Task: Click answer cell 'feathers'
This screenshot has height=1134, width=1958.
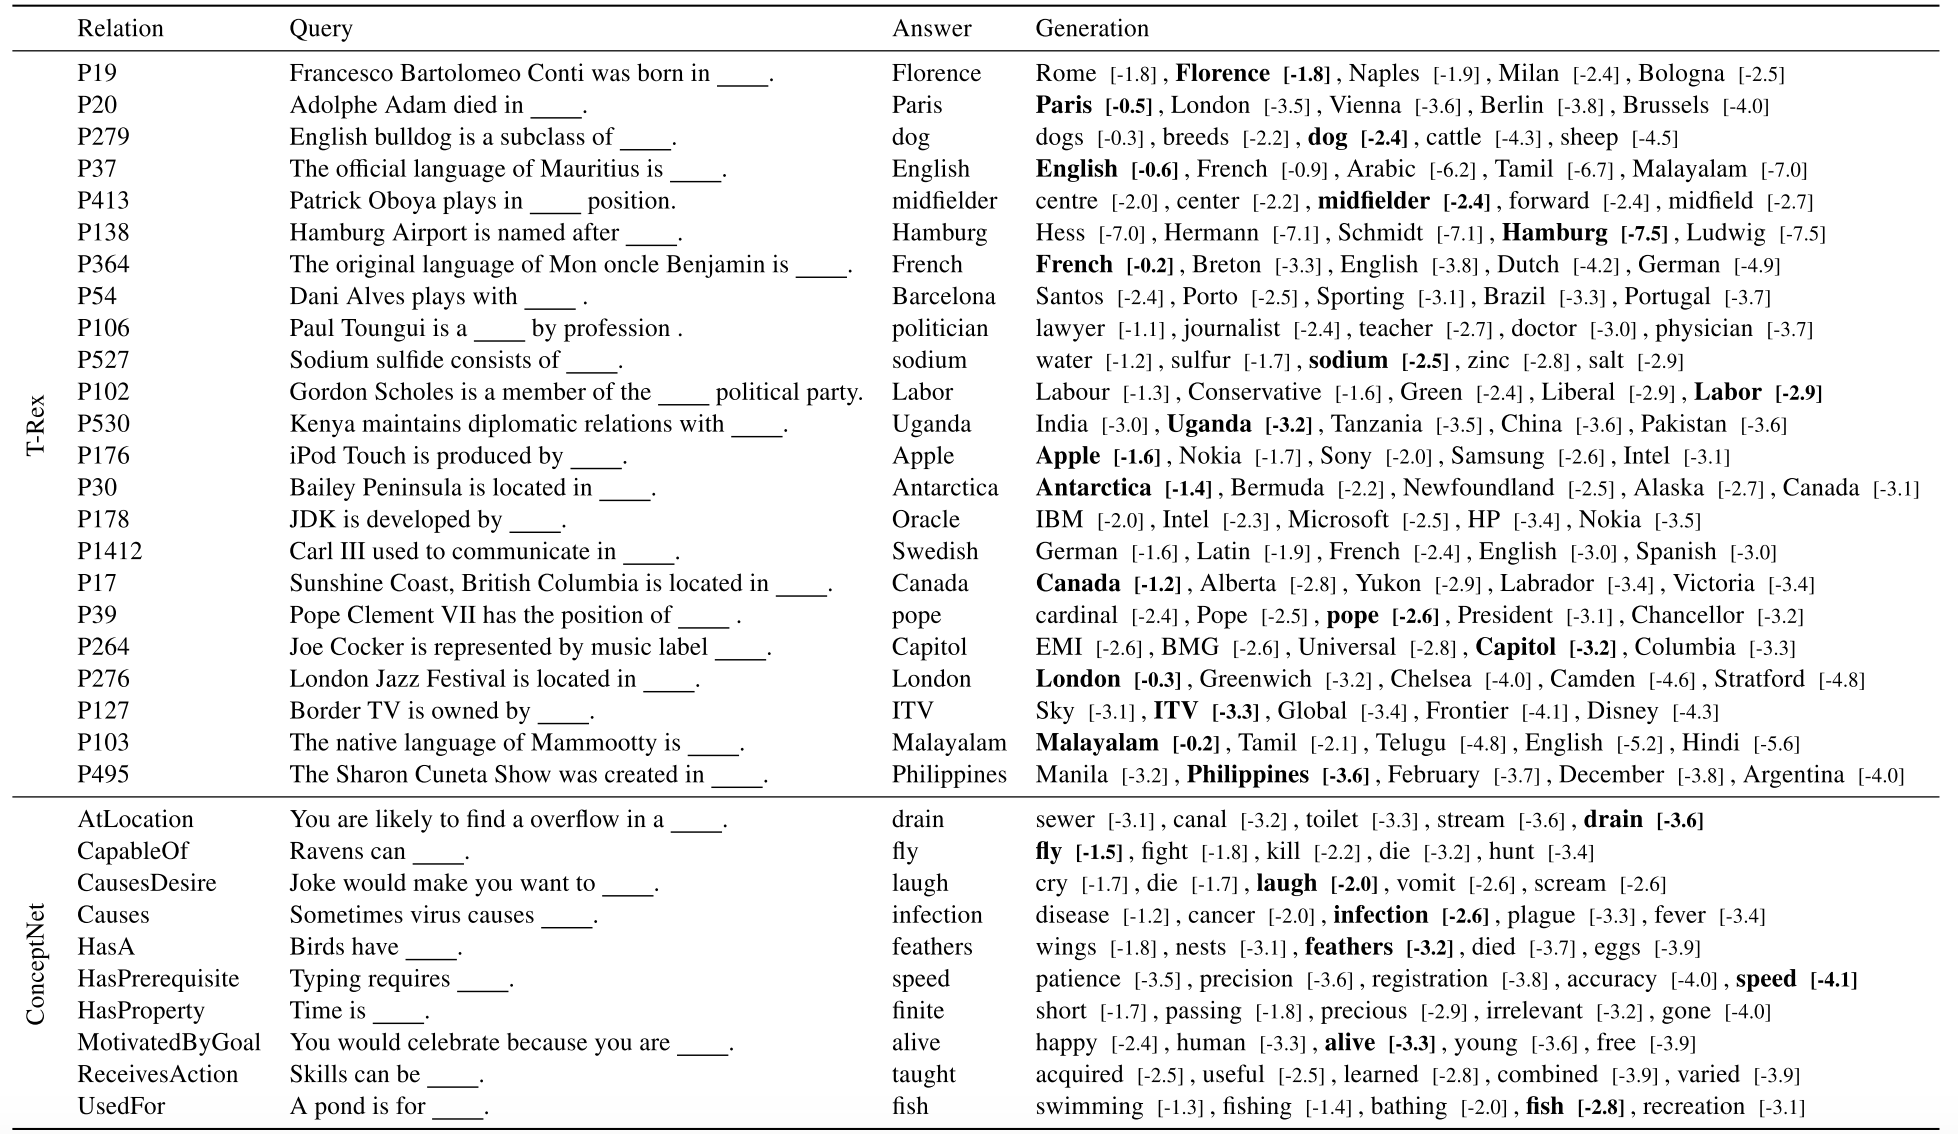Action: 932,947
